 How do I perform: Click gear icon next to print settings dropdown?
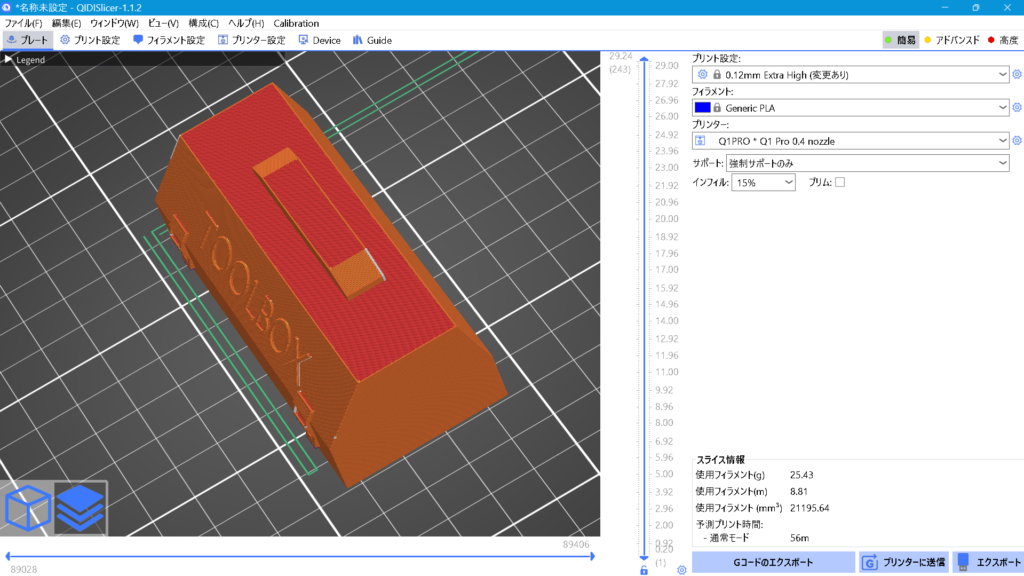click(1017, 74)
